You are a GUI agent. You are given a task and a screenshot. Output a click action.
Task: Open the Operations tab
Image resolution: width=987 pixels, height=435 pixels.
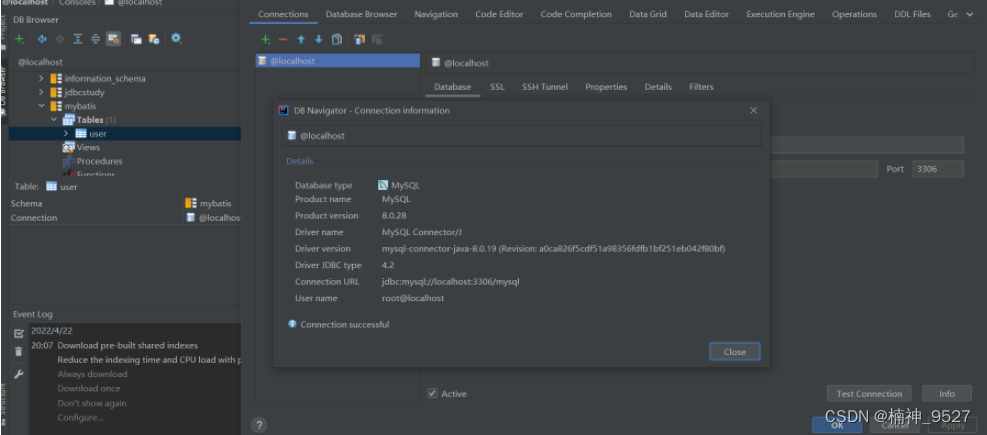click(854, 14)
